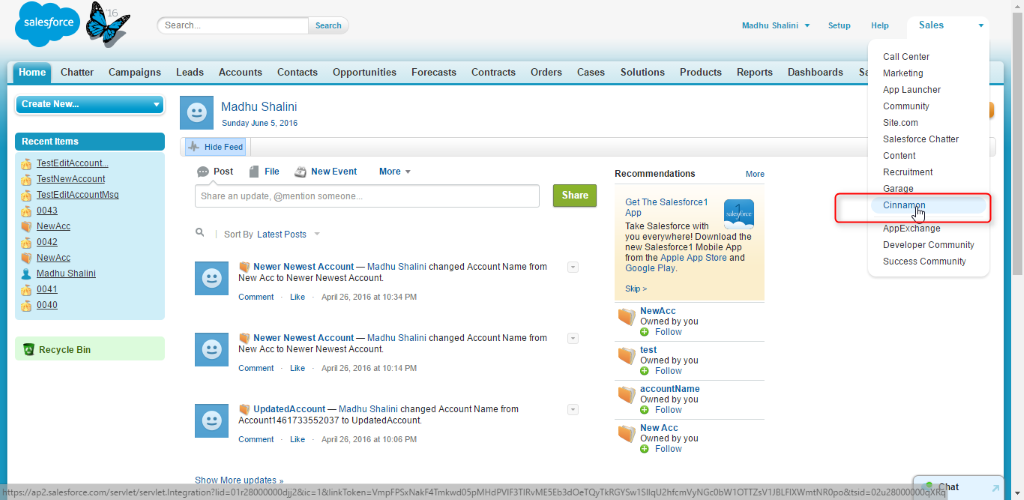The width and height of the screenshot is (1024, 500).
Task: Choose Call Center in the app menu
Action: 906,57
